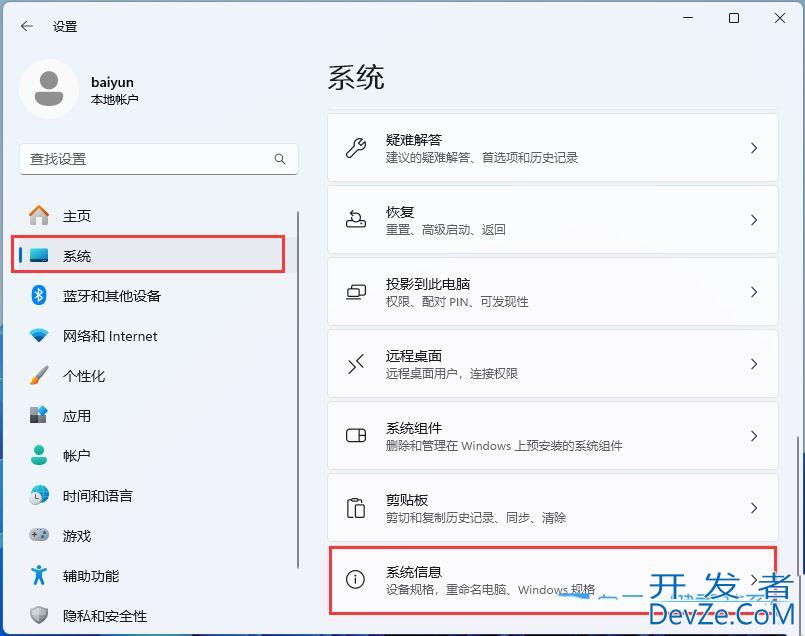Click text 重置、高级启动、返回

click(x=446, y=229)
